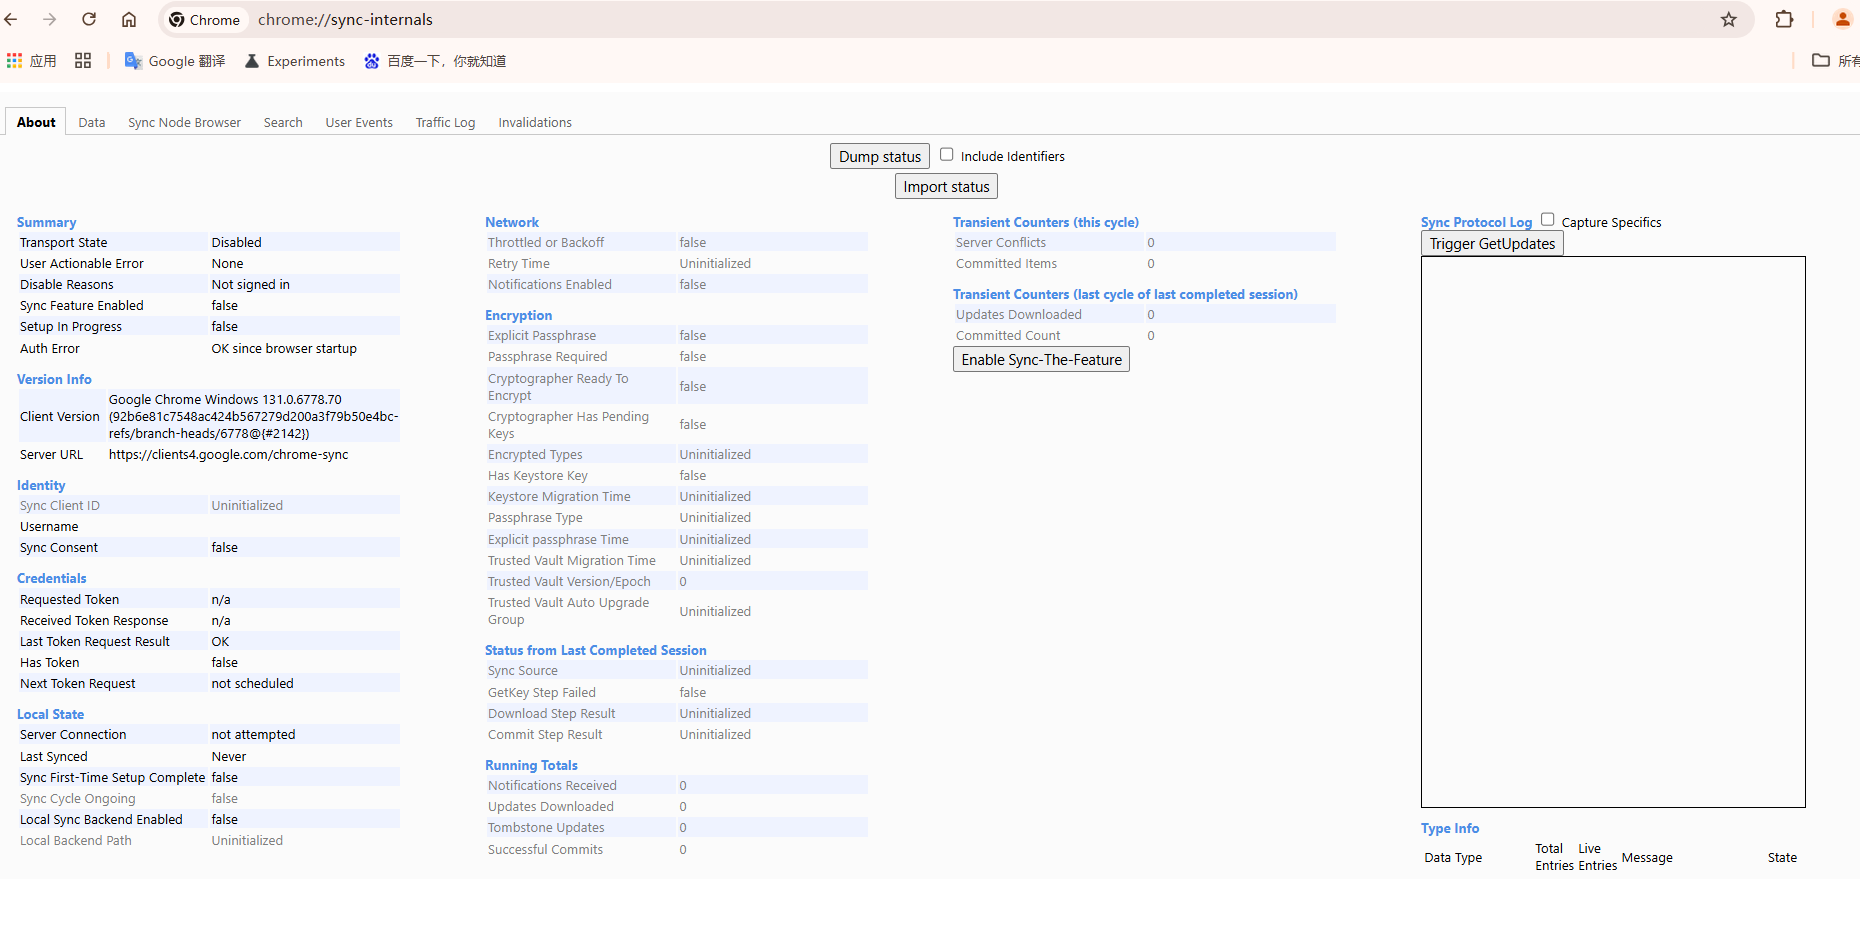
Task: Open the Experiments bookmark
Action: pos(295,61)
